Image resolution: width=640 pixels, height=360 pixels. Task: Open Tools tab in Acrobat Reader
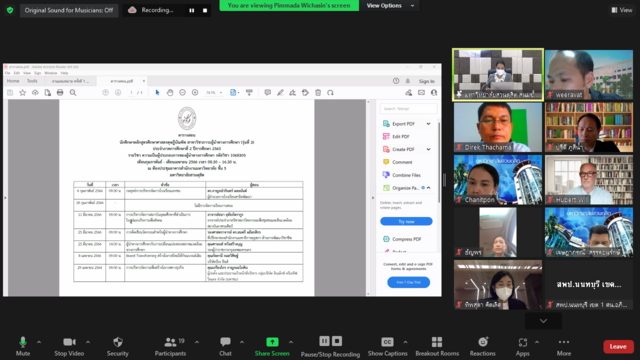pyautogui.click(x=32, y=81)
